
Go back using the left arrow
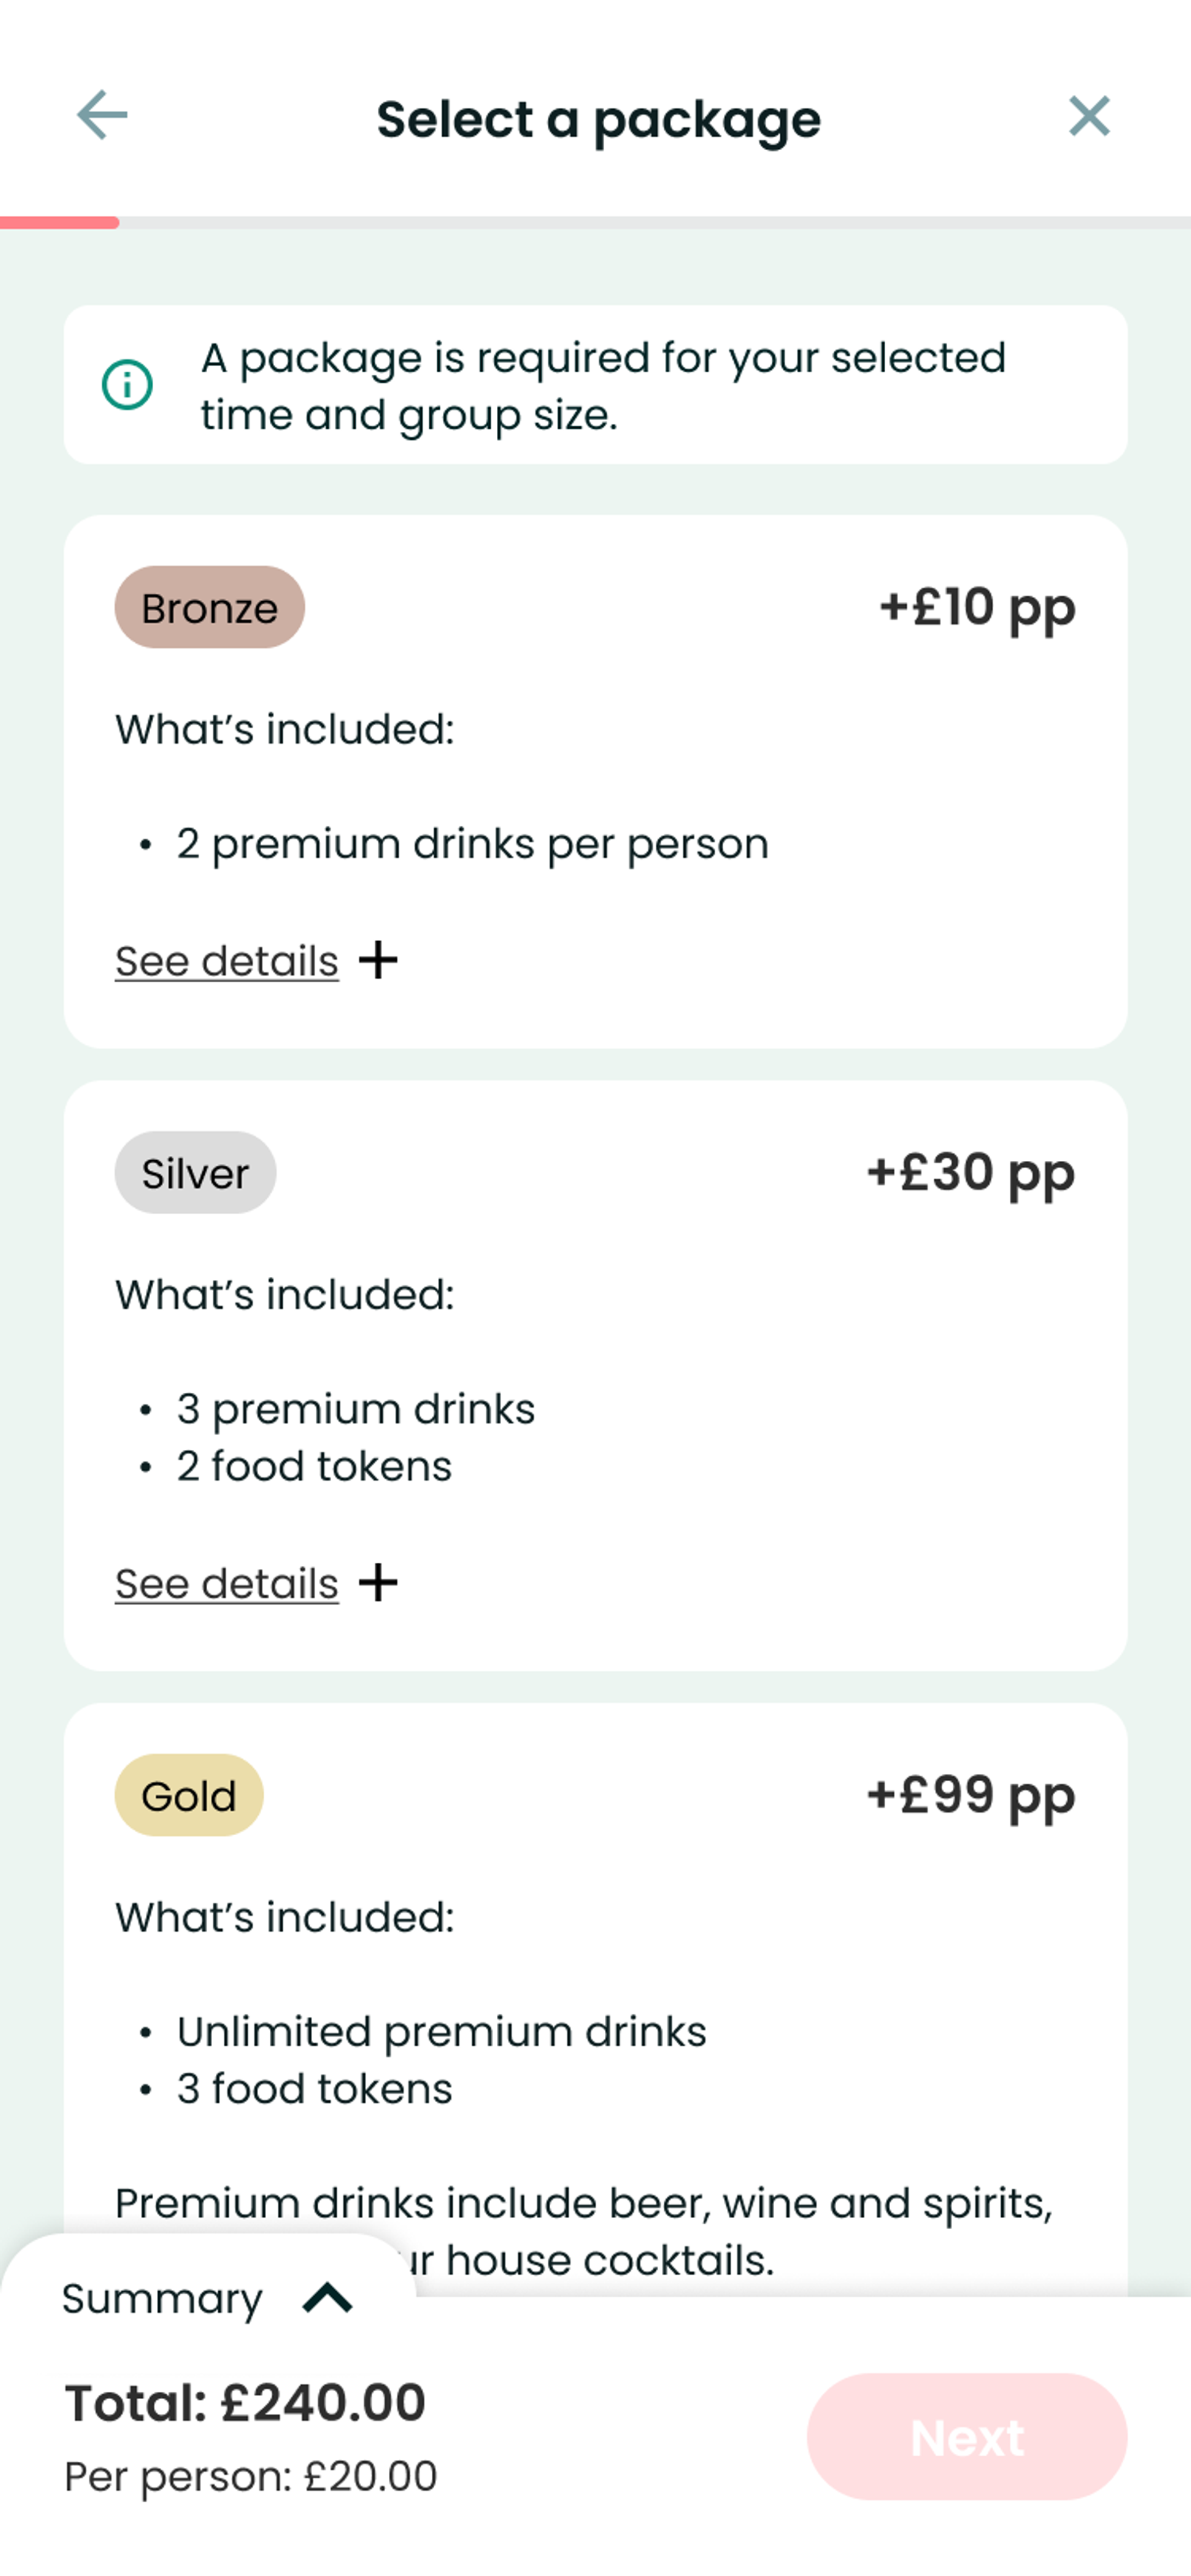click(x=102, y=115)
